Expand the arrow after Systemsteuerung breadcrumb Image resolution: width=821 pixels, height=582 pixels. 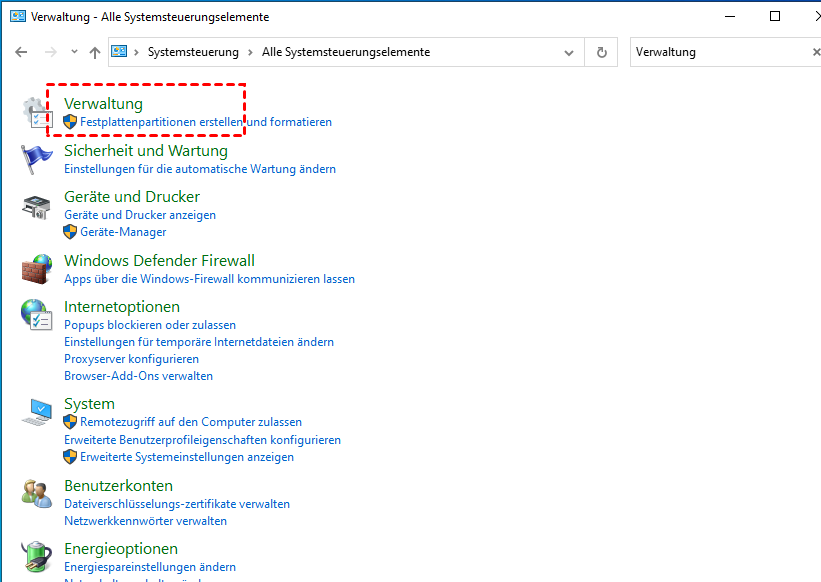(250, 52)
